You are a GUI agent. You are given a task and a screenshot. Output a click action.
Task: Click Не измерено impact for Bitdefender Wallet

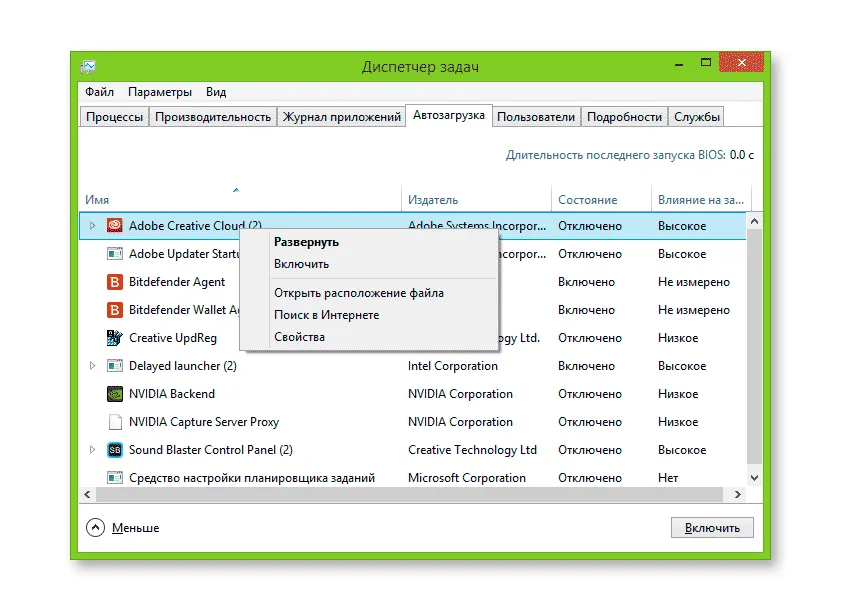pyautogui.click(x=694, y=310)
